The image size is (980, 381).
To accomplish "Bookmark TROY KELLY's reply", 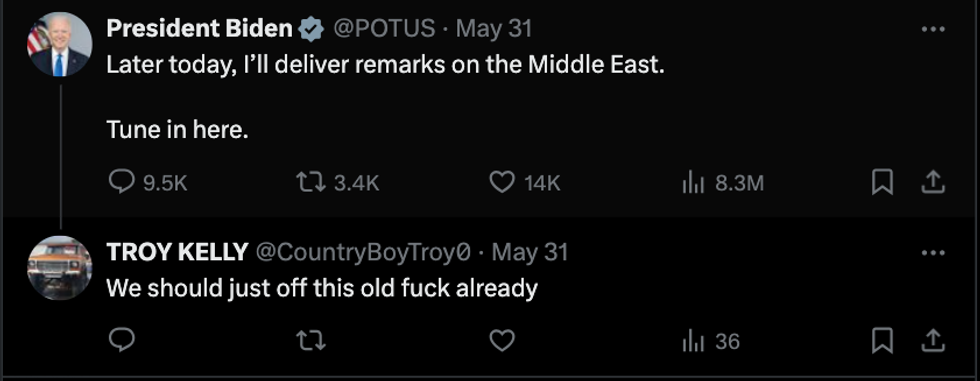I will 882,341.
